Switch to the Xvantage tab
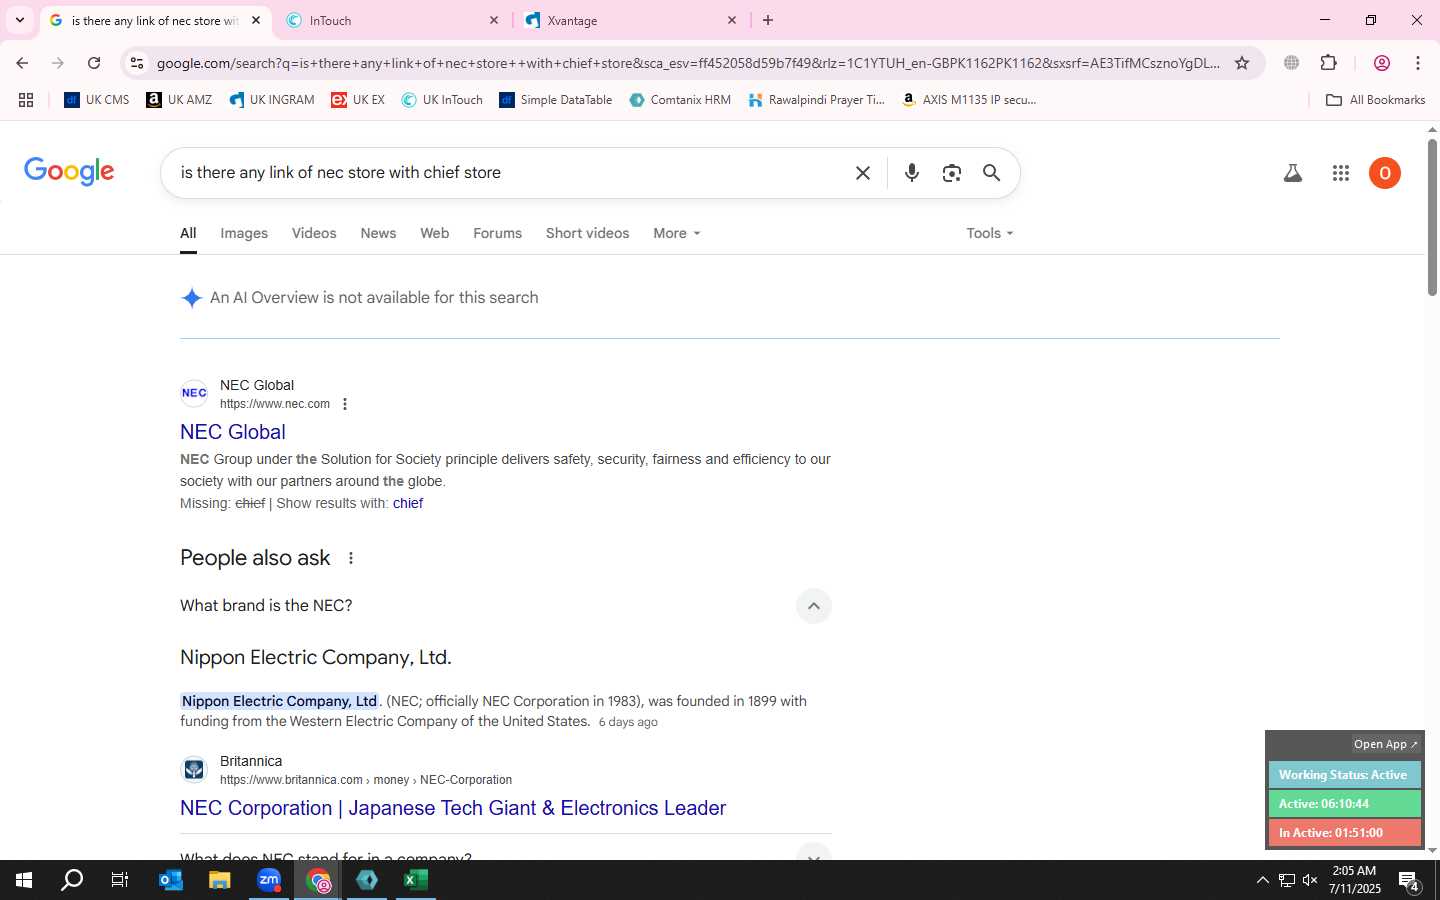Image resolution: width=1440 pixels, height=900 pixels. 630,20
